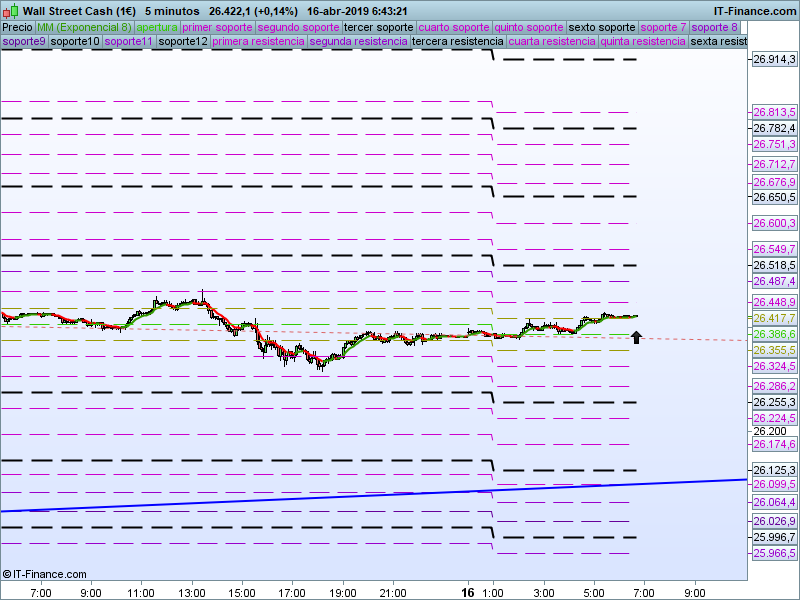The image size is (800, 600).
Task: Click the 'cuarto soporte' label
Action: 453,27
